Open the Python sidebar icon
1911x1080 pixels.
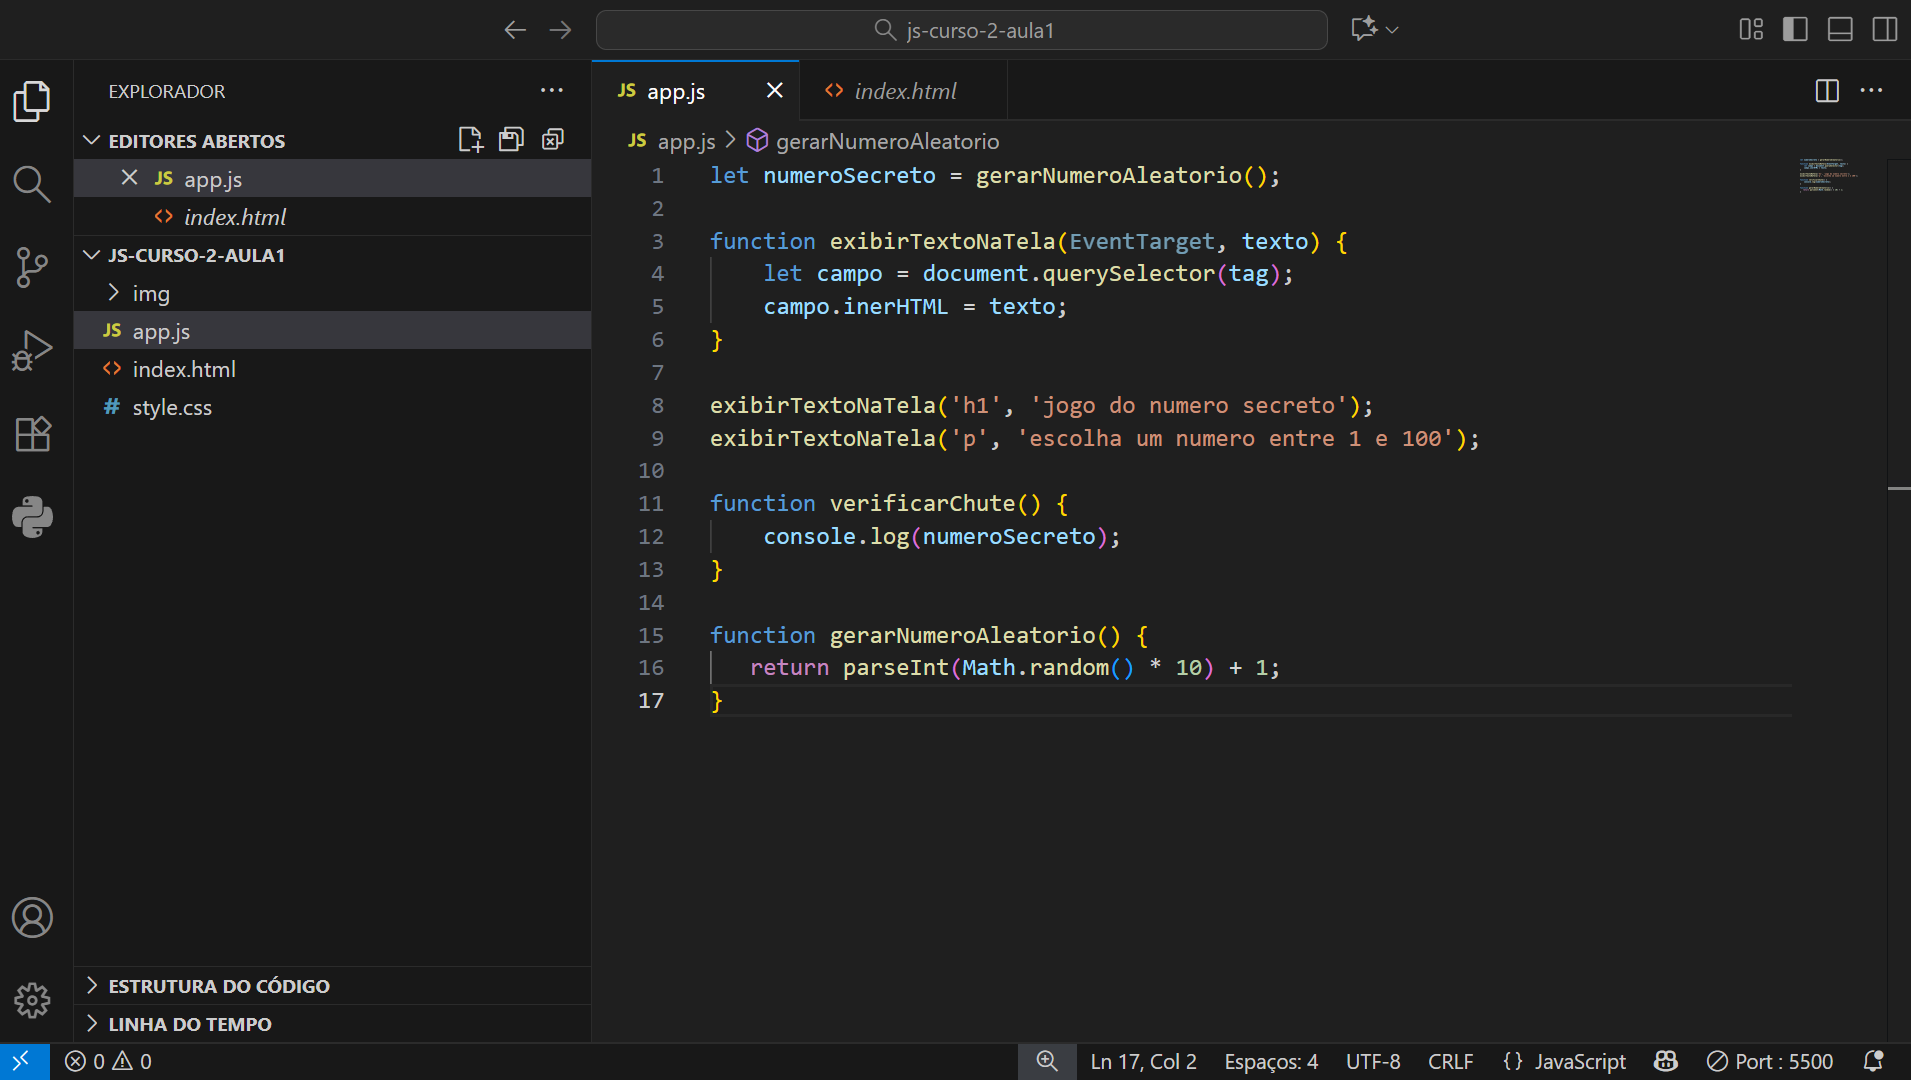tap(32, 517)
